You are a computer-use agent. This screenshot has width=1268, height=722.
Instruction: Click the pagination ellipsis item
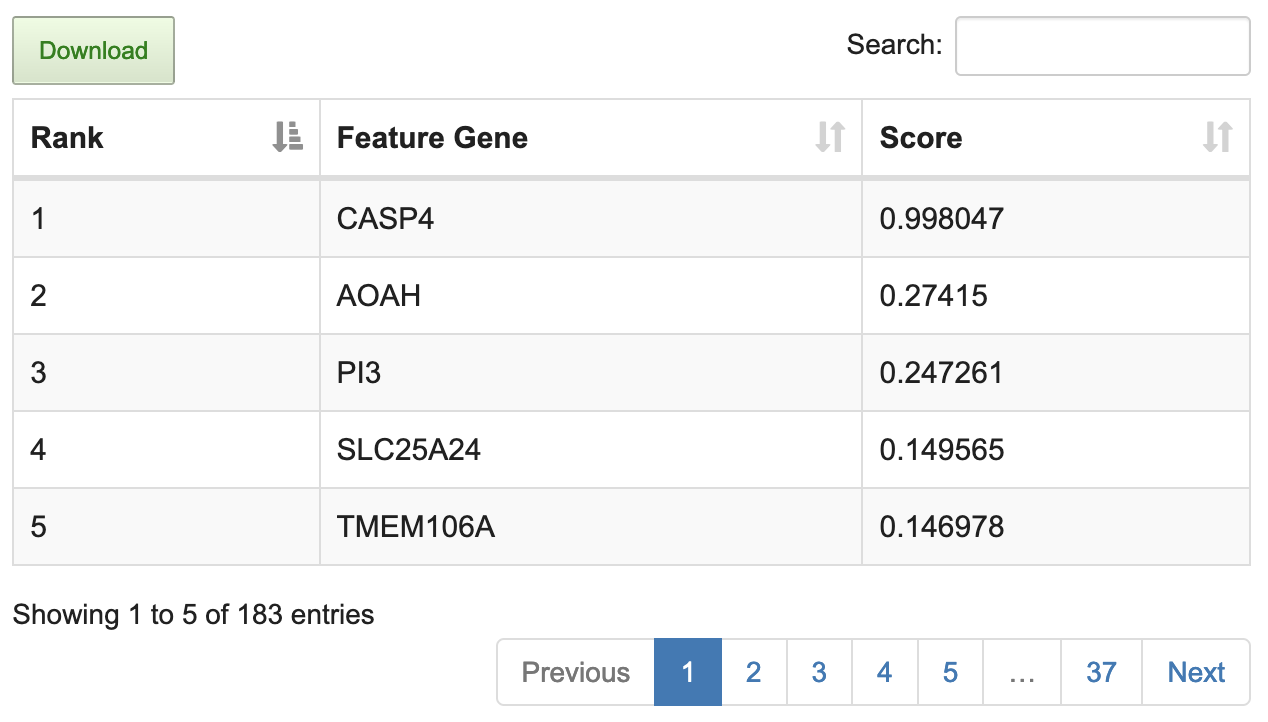click(x=1021, y=672)
